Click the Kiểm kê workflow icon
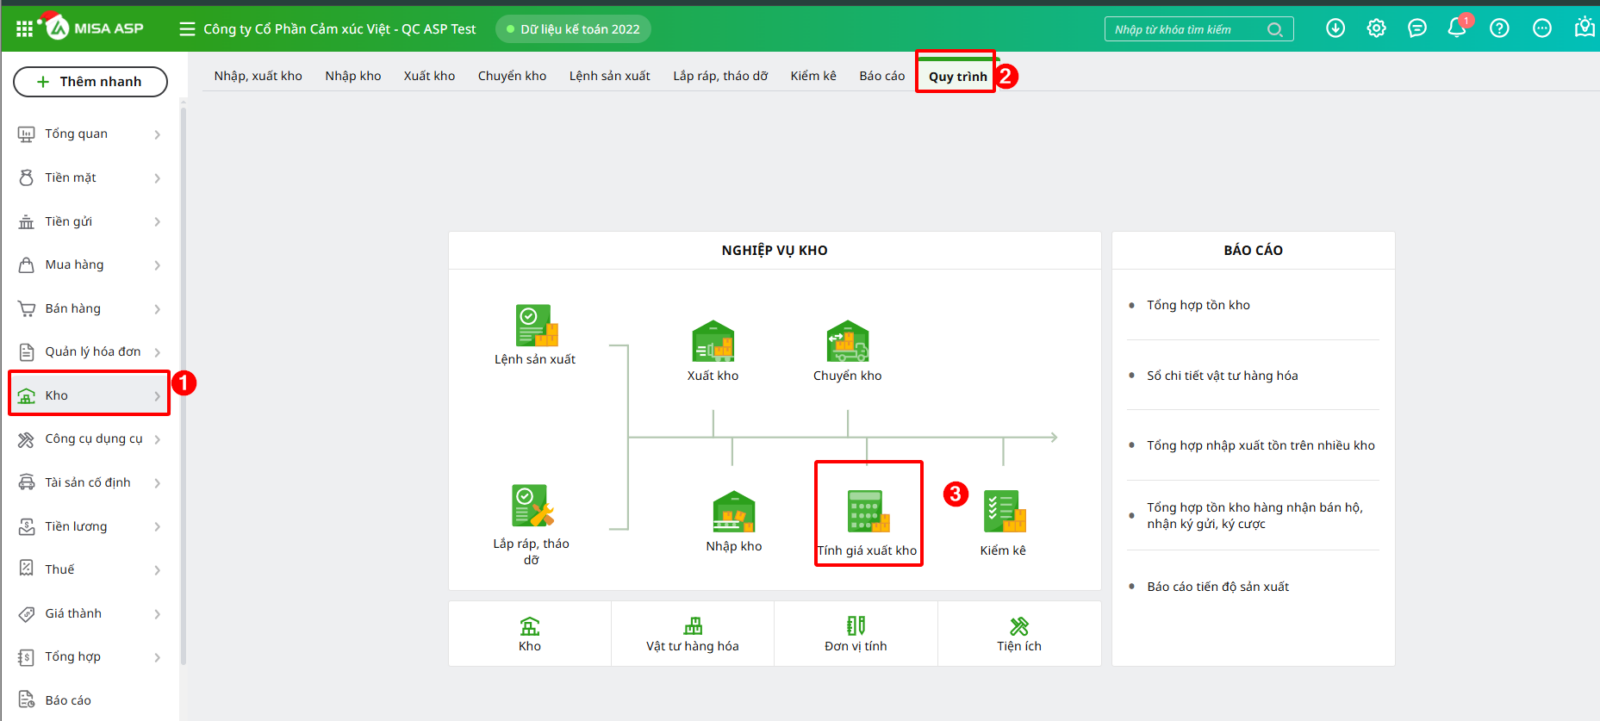This screenshot has height=721, width=1600. pyautogui.click(x=1003, y=512)
